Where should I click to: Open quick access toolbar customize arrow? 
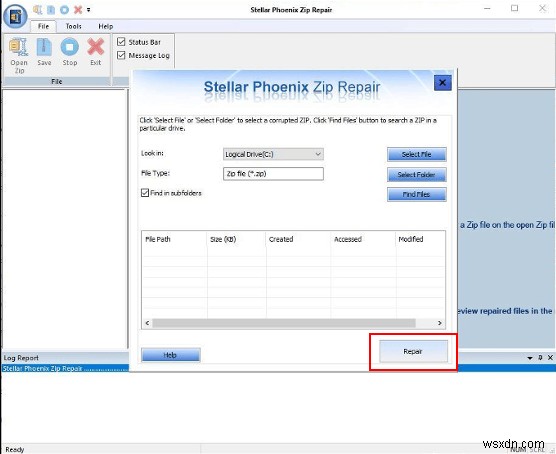tap(88, 10)
